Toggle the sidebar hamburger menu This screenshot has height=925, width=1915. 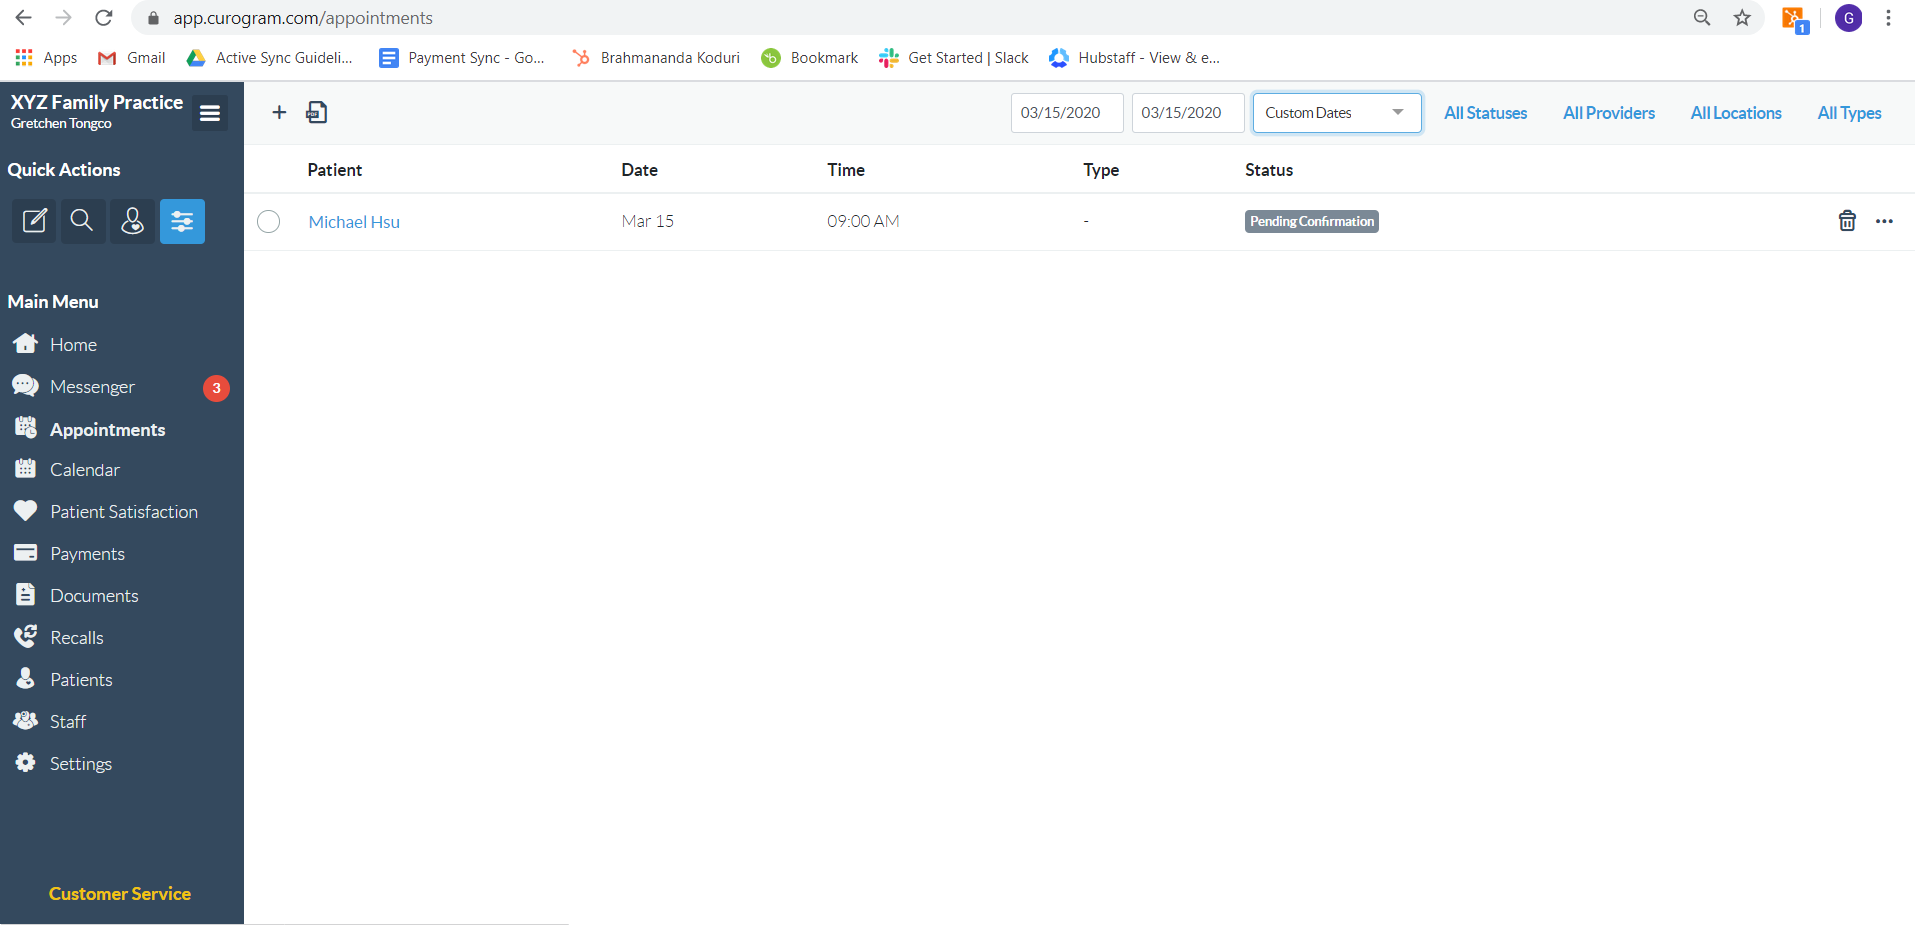coord(210,113)
